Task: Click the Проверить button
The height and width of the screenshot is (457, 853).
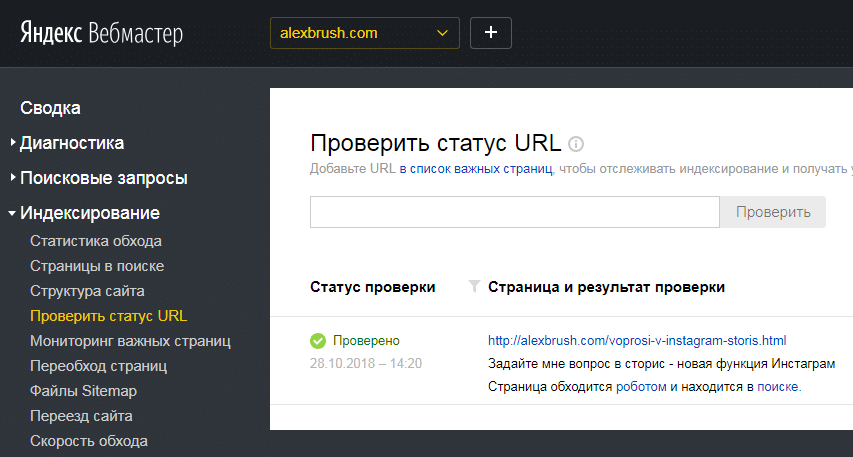Action: pyautogui.click(x=773, y=212)
